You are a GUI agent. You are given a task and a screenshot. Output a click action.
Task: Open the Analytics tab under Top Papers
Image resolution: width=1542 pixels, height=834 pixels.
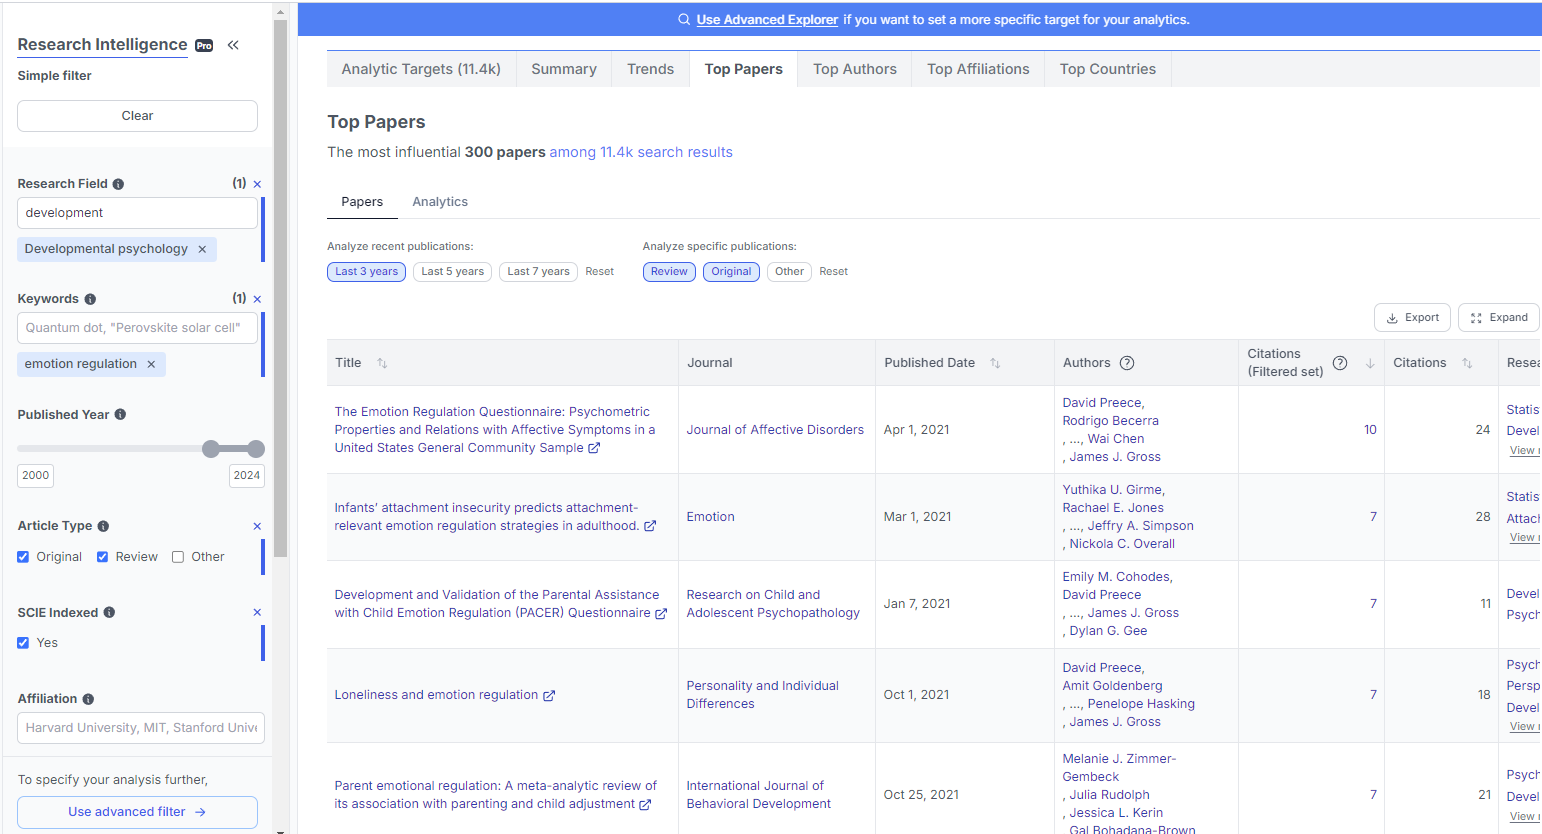[x=440, y=201]
